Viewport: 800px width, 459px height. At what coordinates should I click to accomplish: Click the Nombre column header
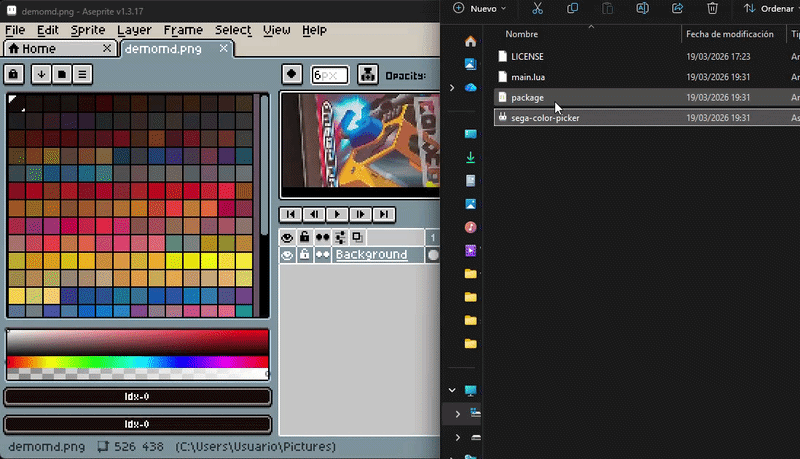522,34
